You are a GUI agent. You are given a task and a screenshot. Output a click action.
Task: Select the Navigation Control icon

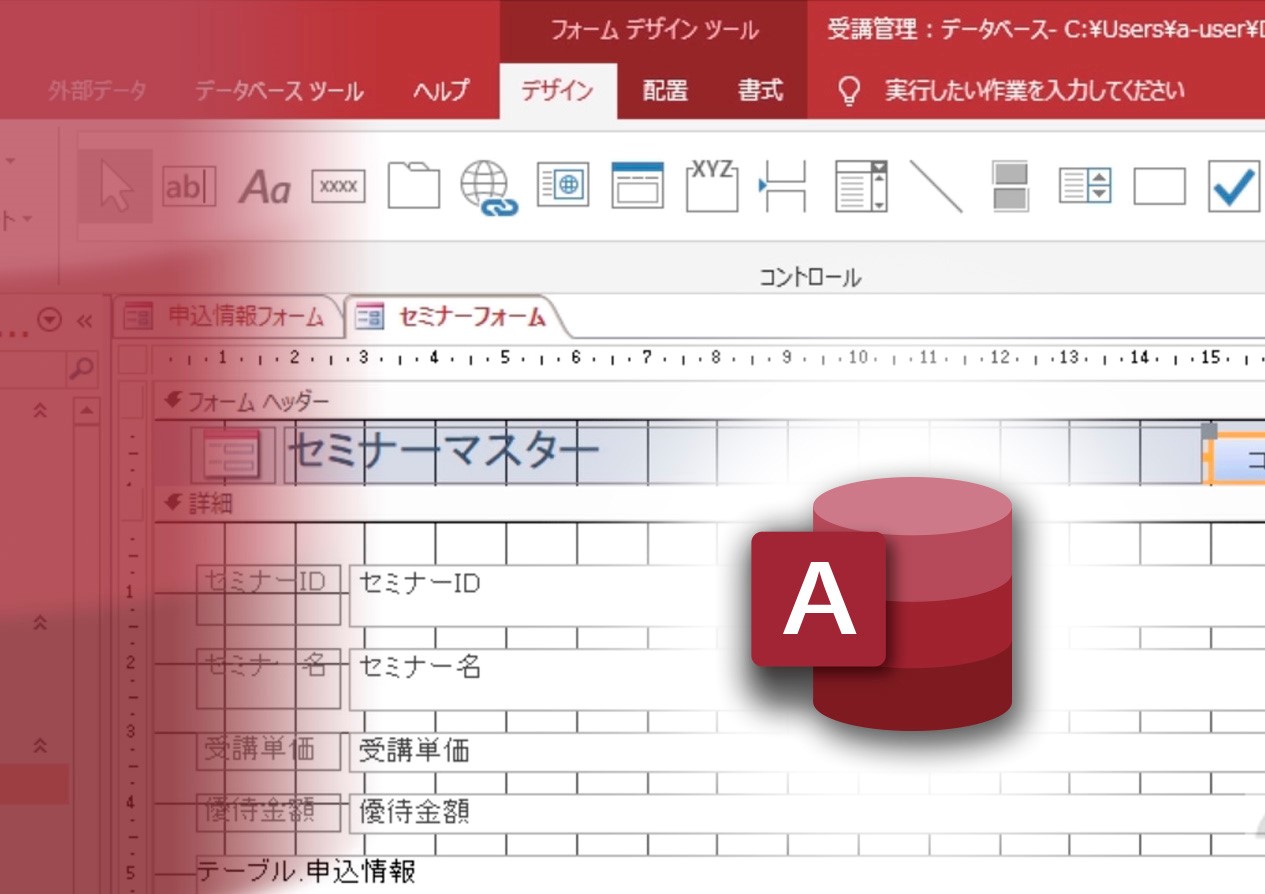(638, 187)
